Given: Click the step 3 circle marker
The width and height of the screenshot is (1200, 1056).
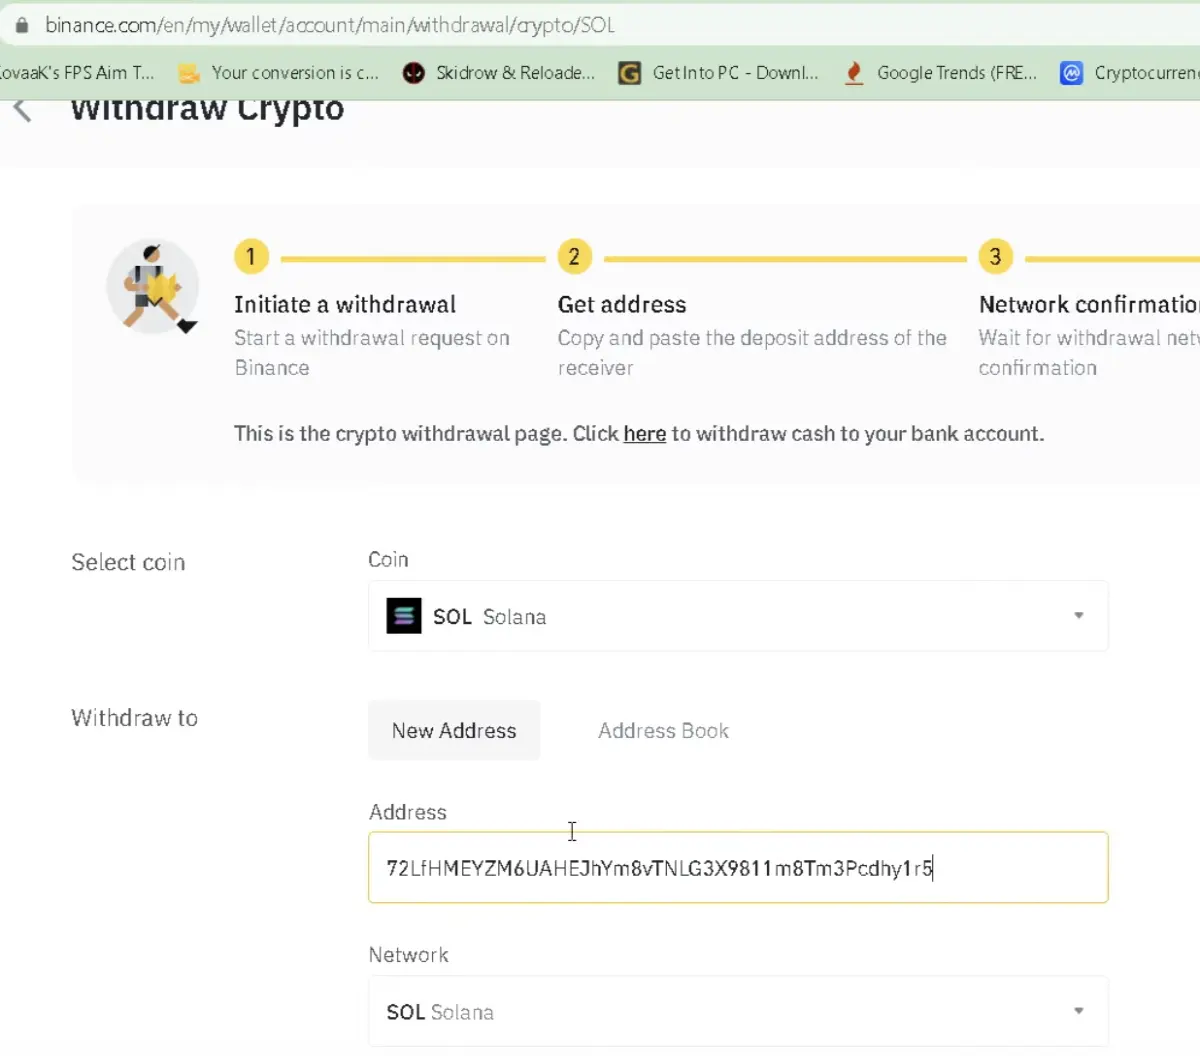Looking at the screenshot, I should [995, 257].
